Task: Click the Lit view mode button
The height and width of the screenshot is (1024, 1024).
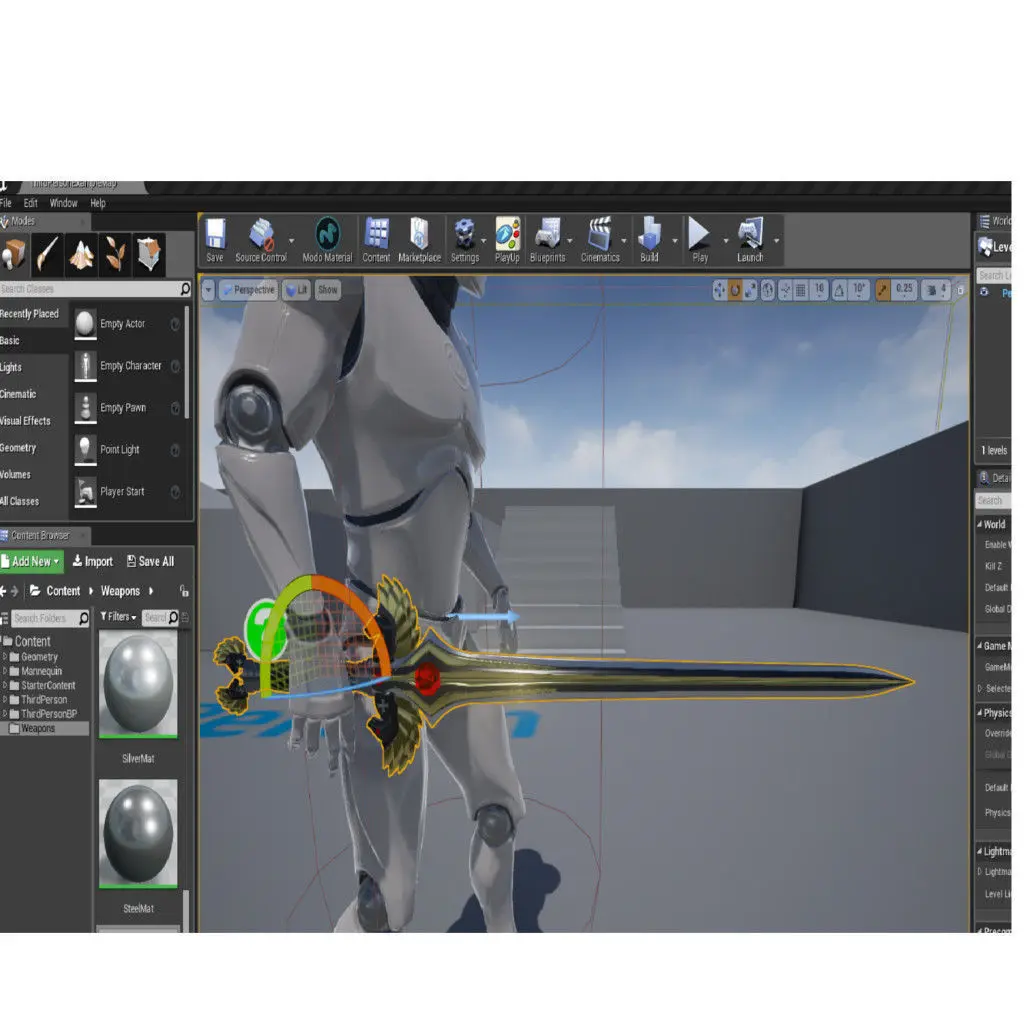Action: (296, 290)
